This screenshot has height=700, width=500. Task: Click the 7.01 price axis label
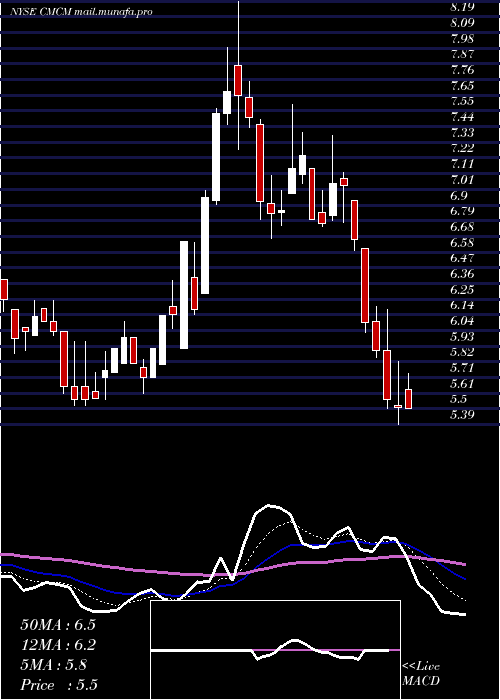462,180
